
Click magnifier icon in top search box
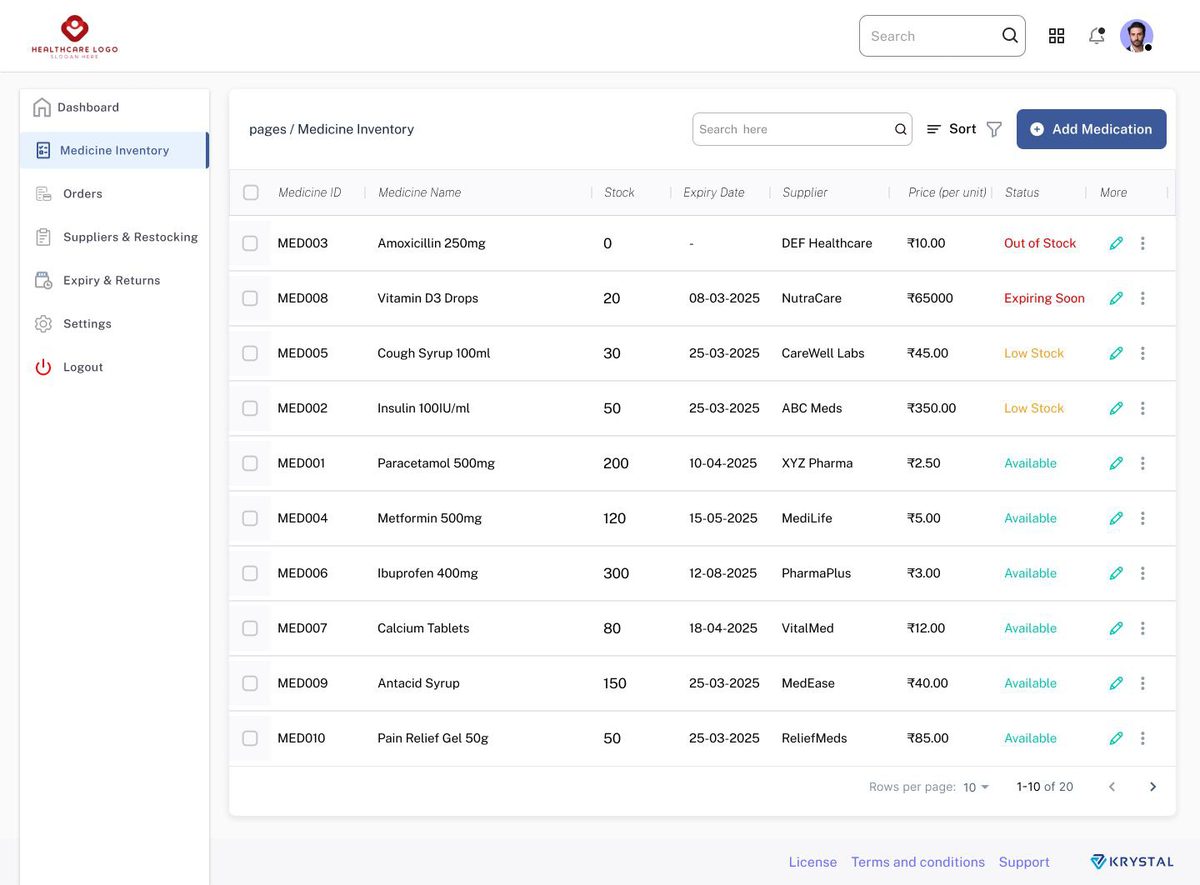click(1010, 36)
